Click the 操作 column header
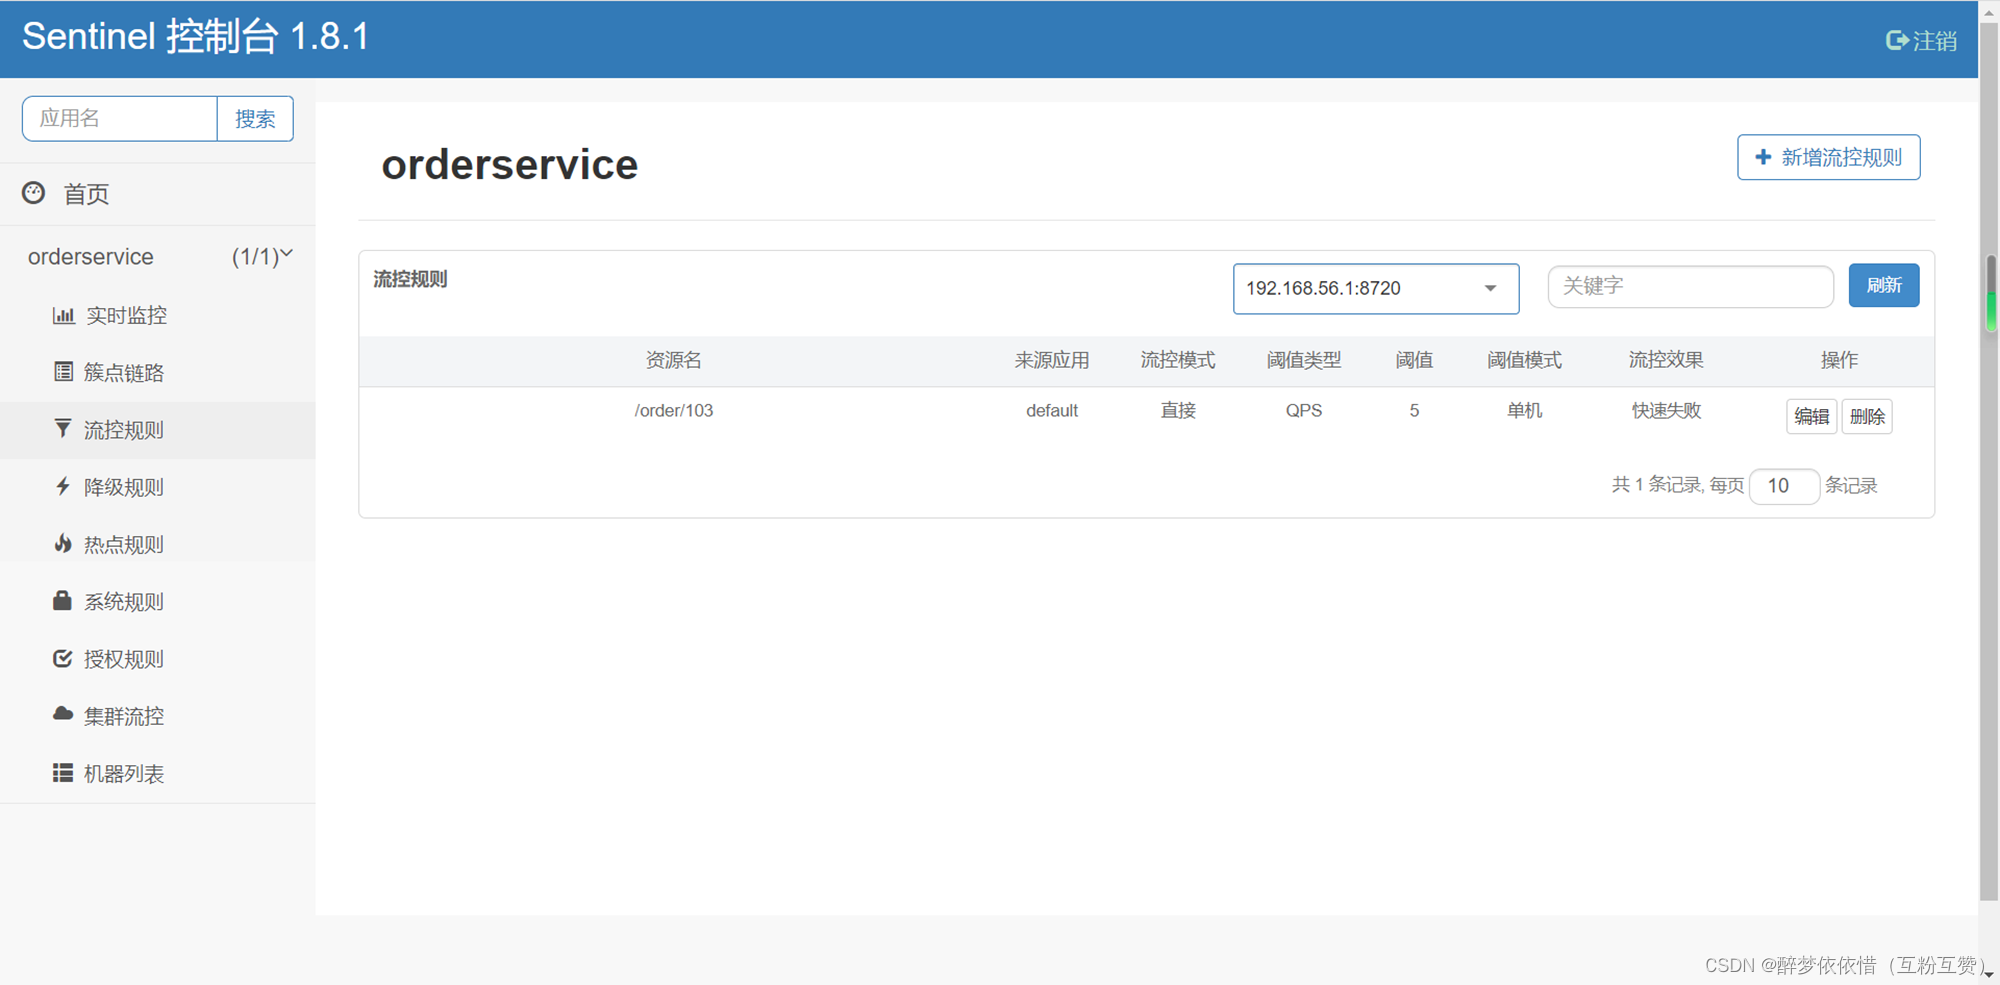Viewport: 2000px width, 985px height. point(1839,360)
